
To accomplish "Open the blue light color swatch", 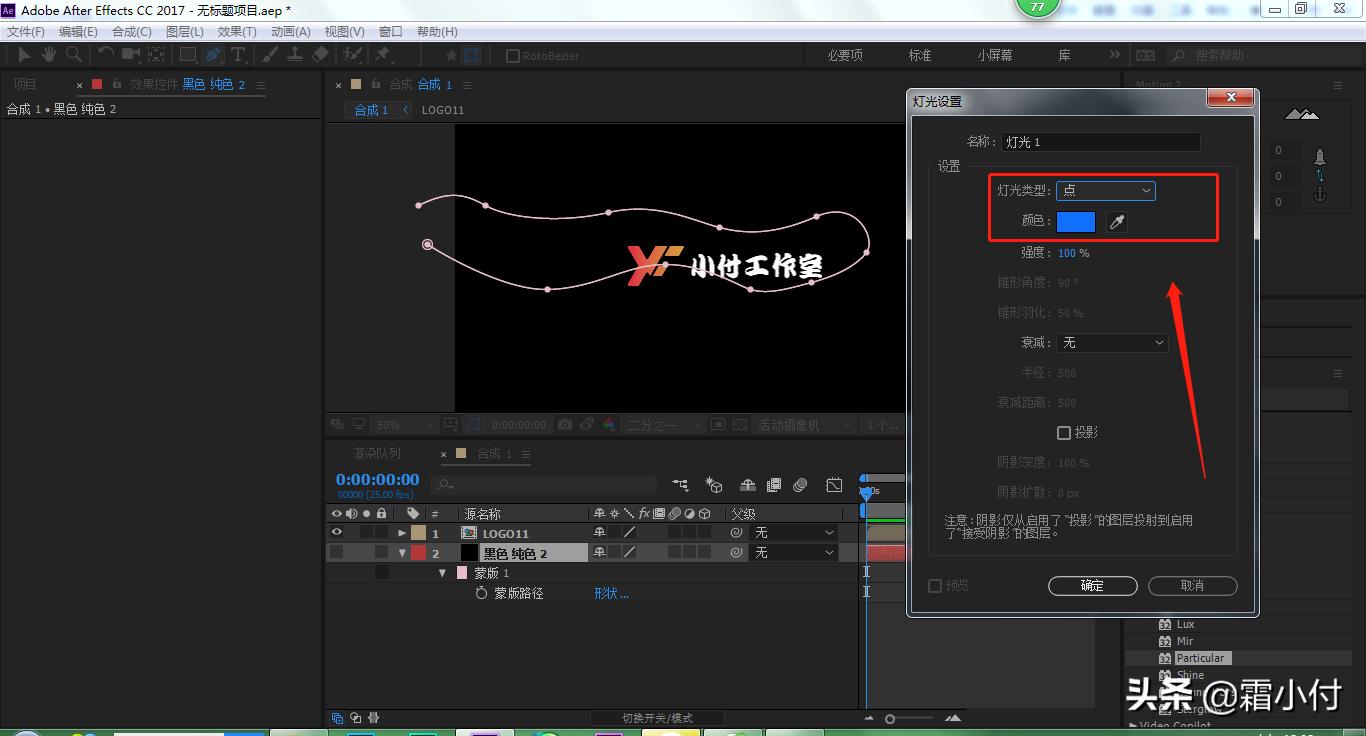I will pyautogui.click(x=1075, y=221).
